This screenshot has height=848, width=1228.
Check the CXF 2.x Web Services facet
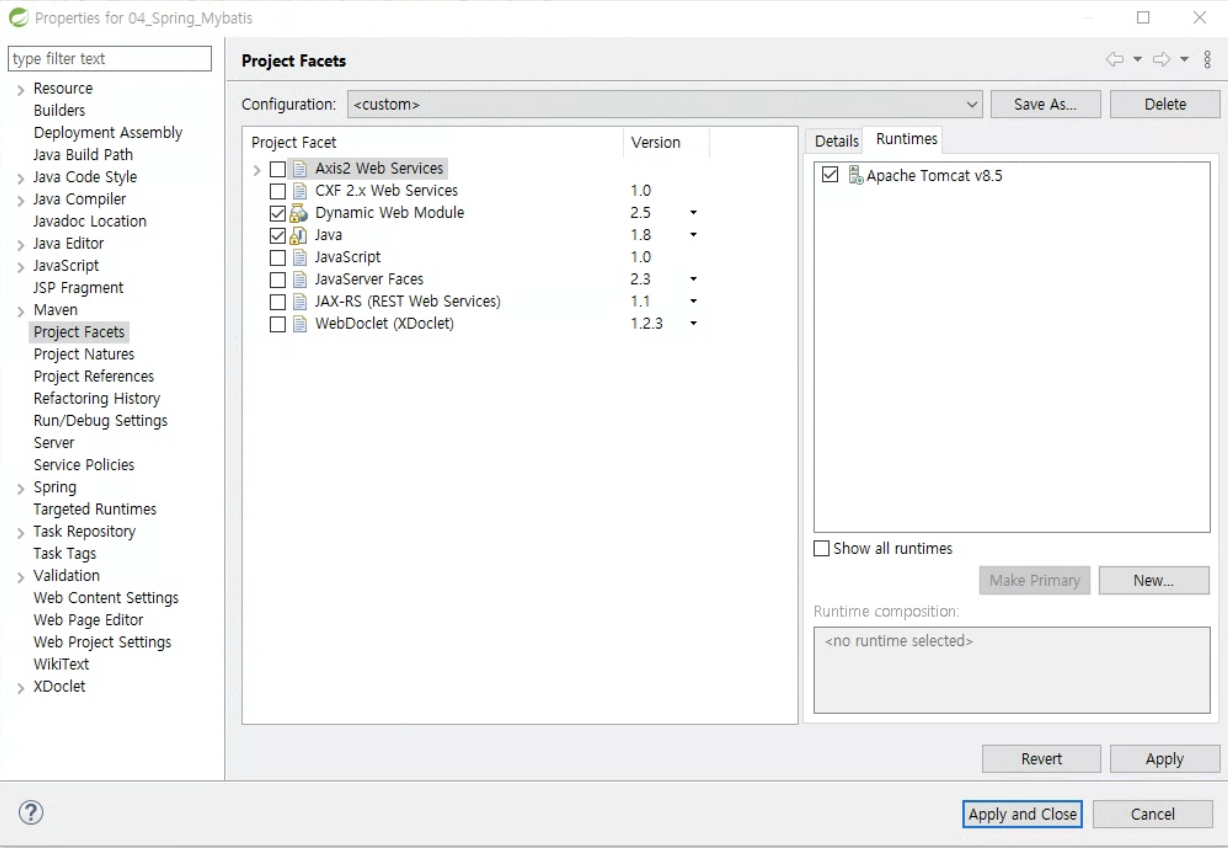point(278,191)
